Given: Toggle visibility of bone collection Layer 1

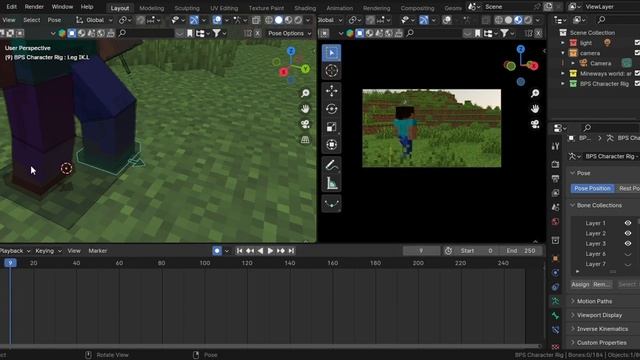Looking at the screenshot, I should tap(628, 223).
